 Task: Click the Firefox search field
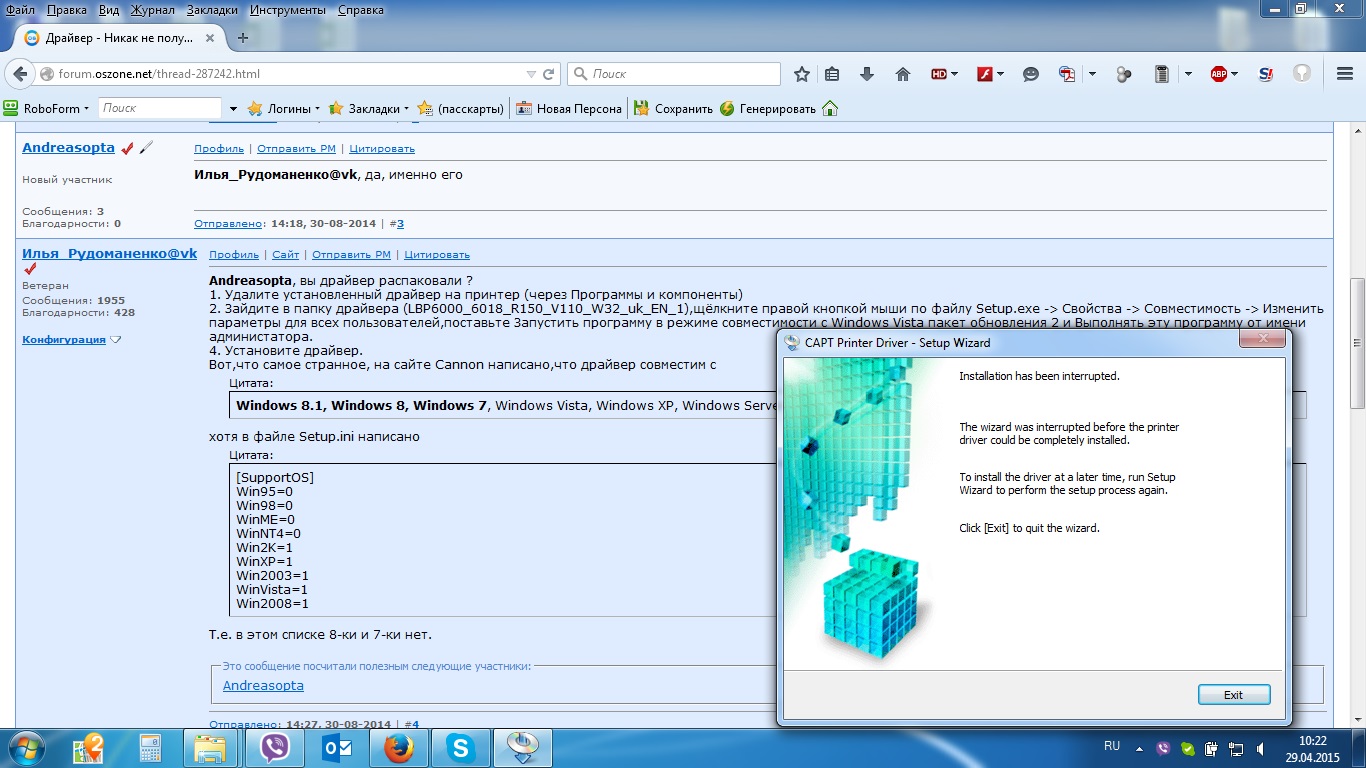point(680,74)
